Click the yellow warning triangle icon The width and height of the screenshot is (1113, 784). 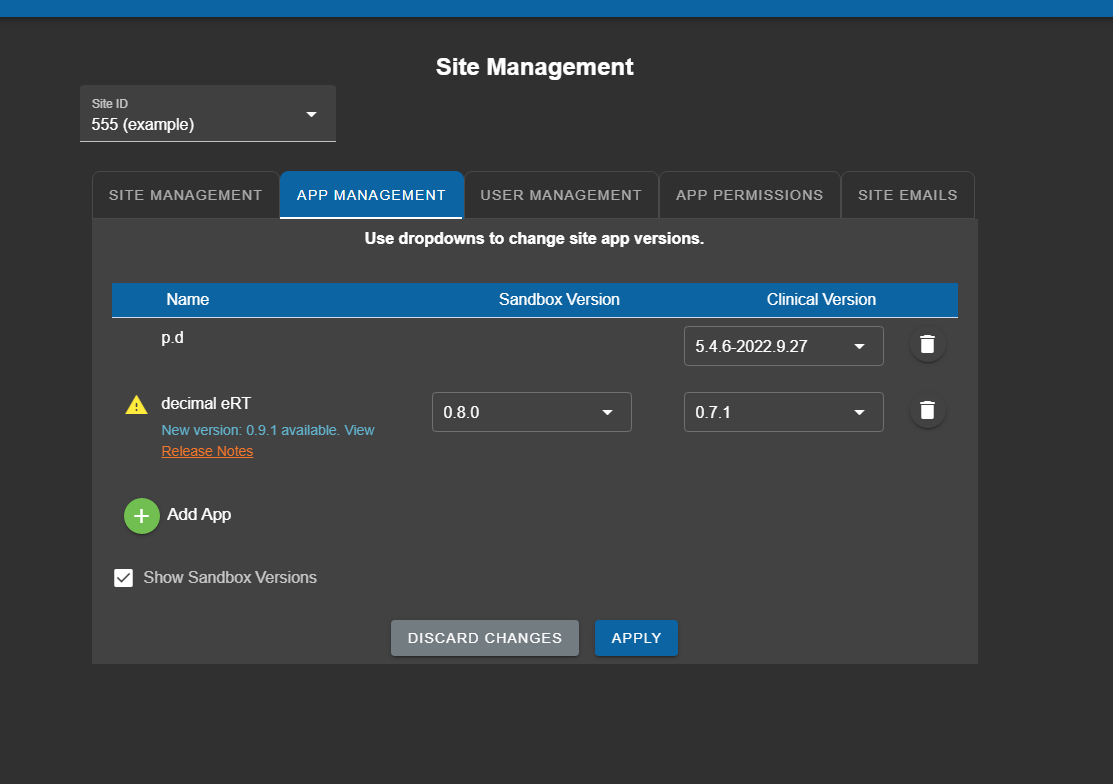coord(136,405)
